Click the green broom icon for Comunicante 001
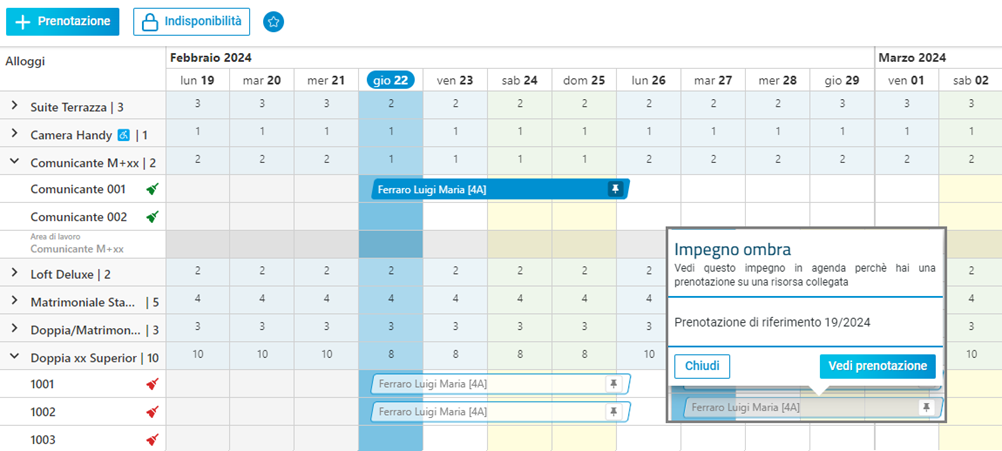Image resolution: width=1002 pixels, height=451 pixels. pyautogui.click(x=152, y=189)
